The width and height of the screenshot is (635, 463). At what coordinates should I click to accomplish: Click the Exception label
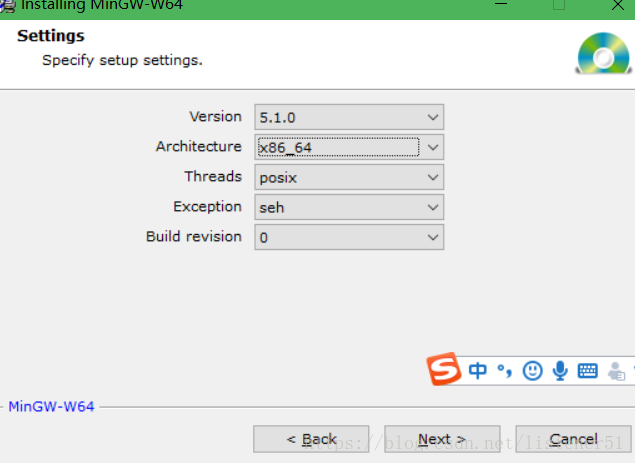pyautogui.click(x=207, y=207)
